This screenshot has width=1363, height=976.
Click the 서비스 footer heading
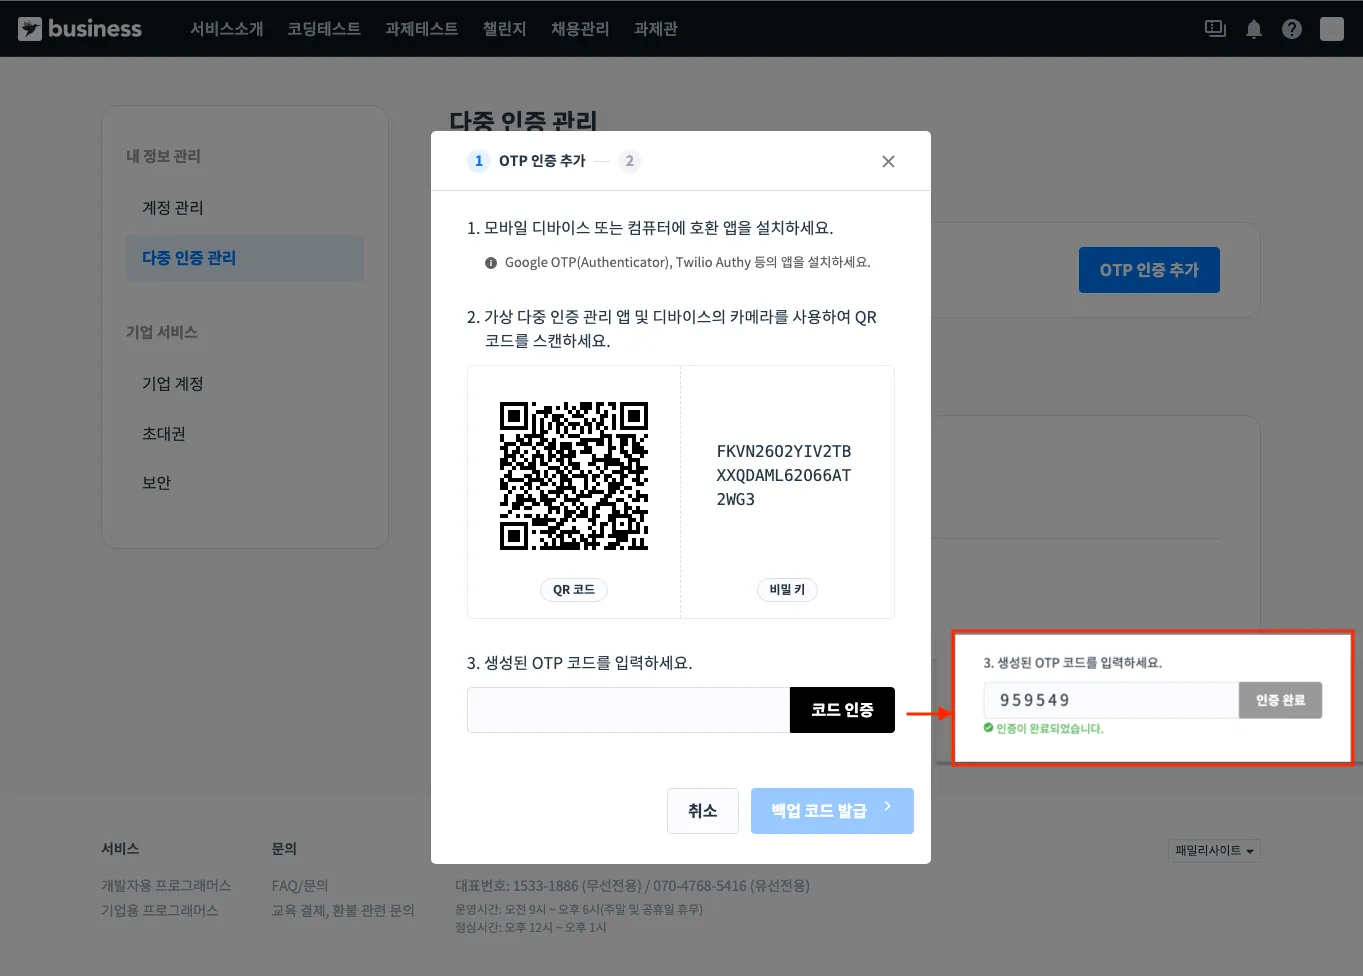tap(120, 849)
